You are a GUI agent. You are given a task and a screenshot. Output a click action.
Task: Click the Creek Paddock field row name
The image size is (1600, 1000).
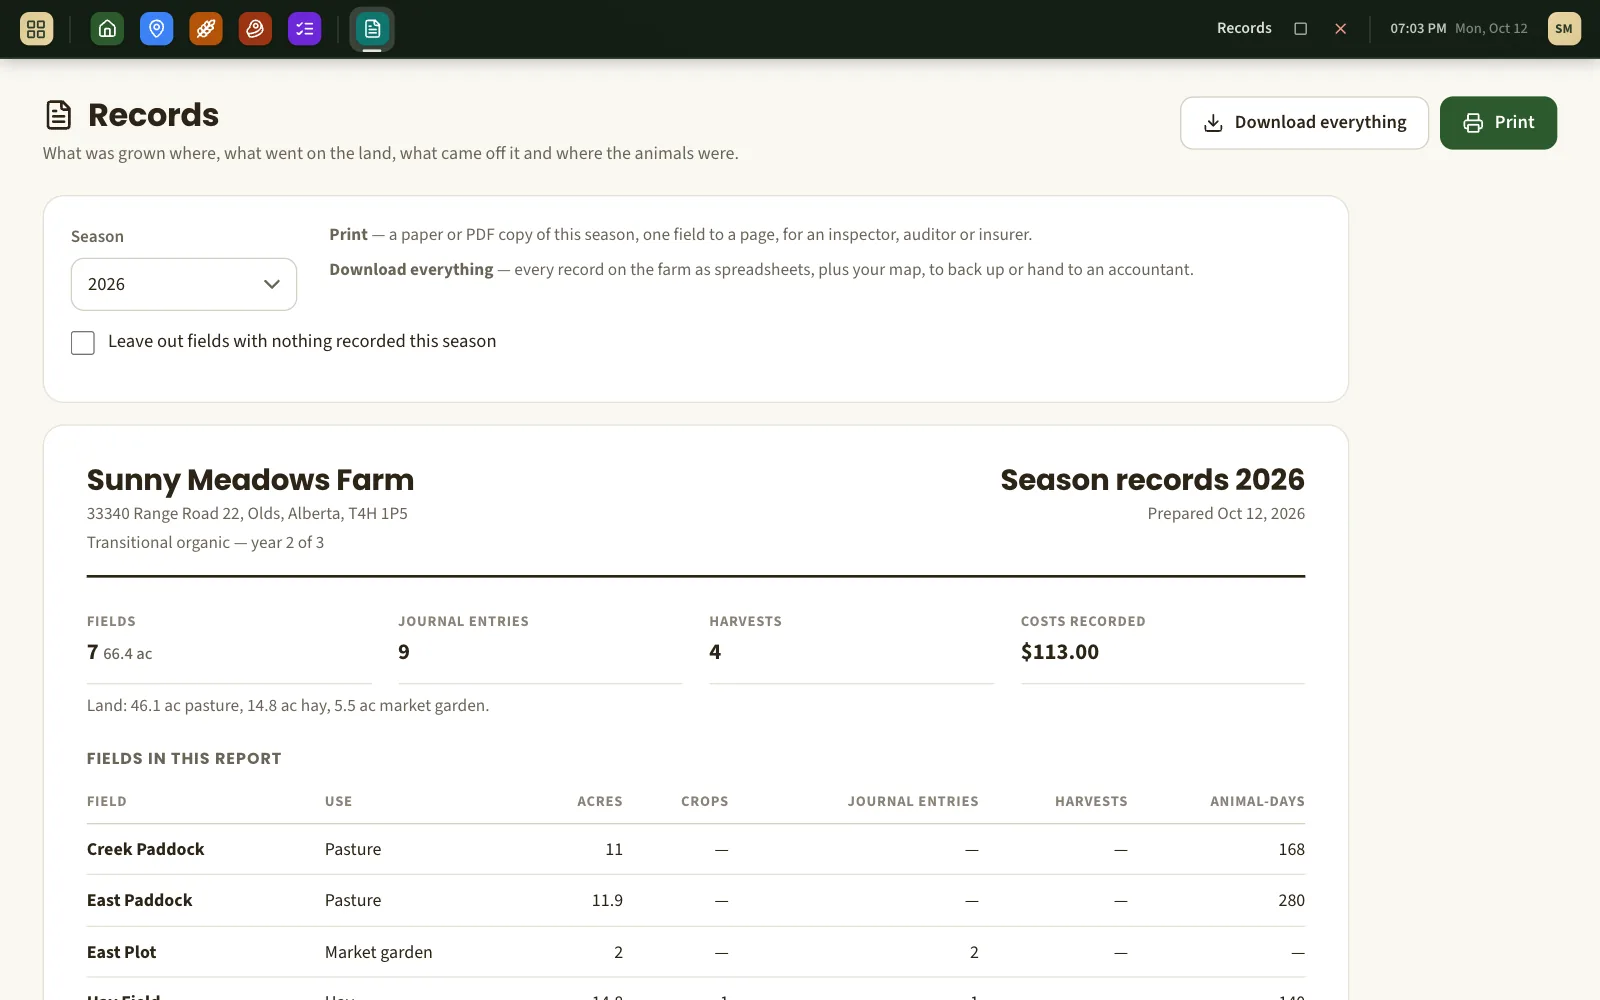tap(146, 849)
